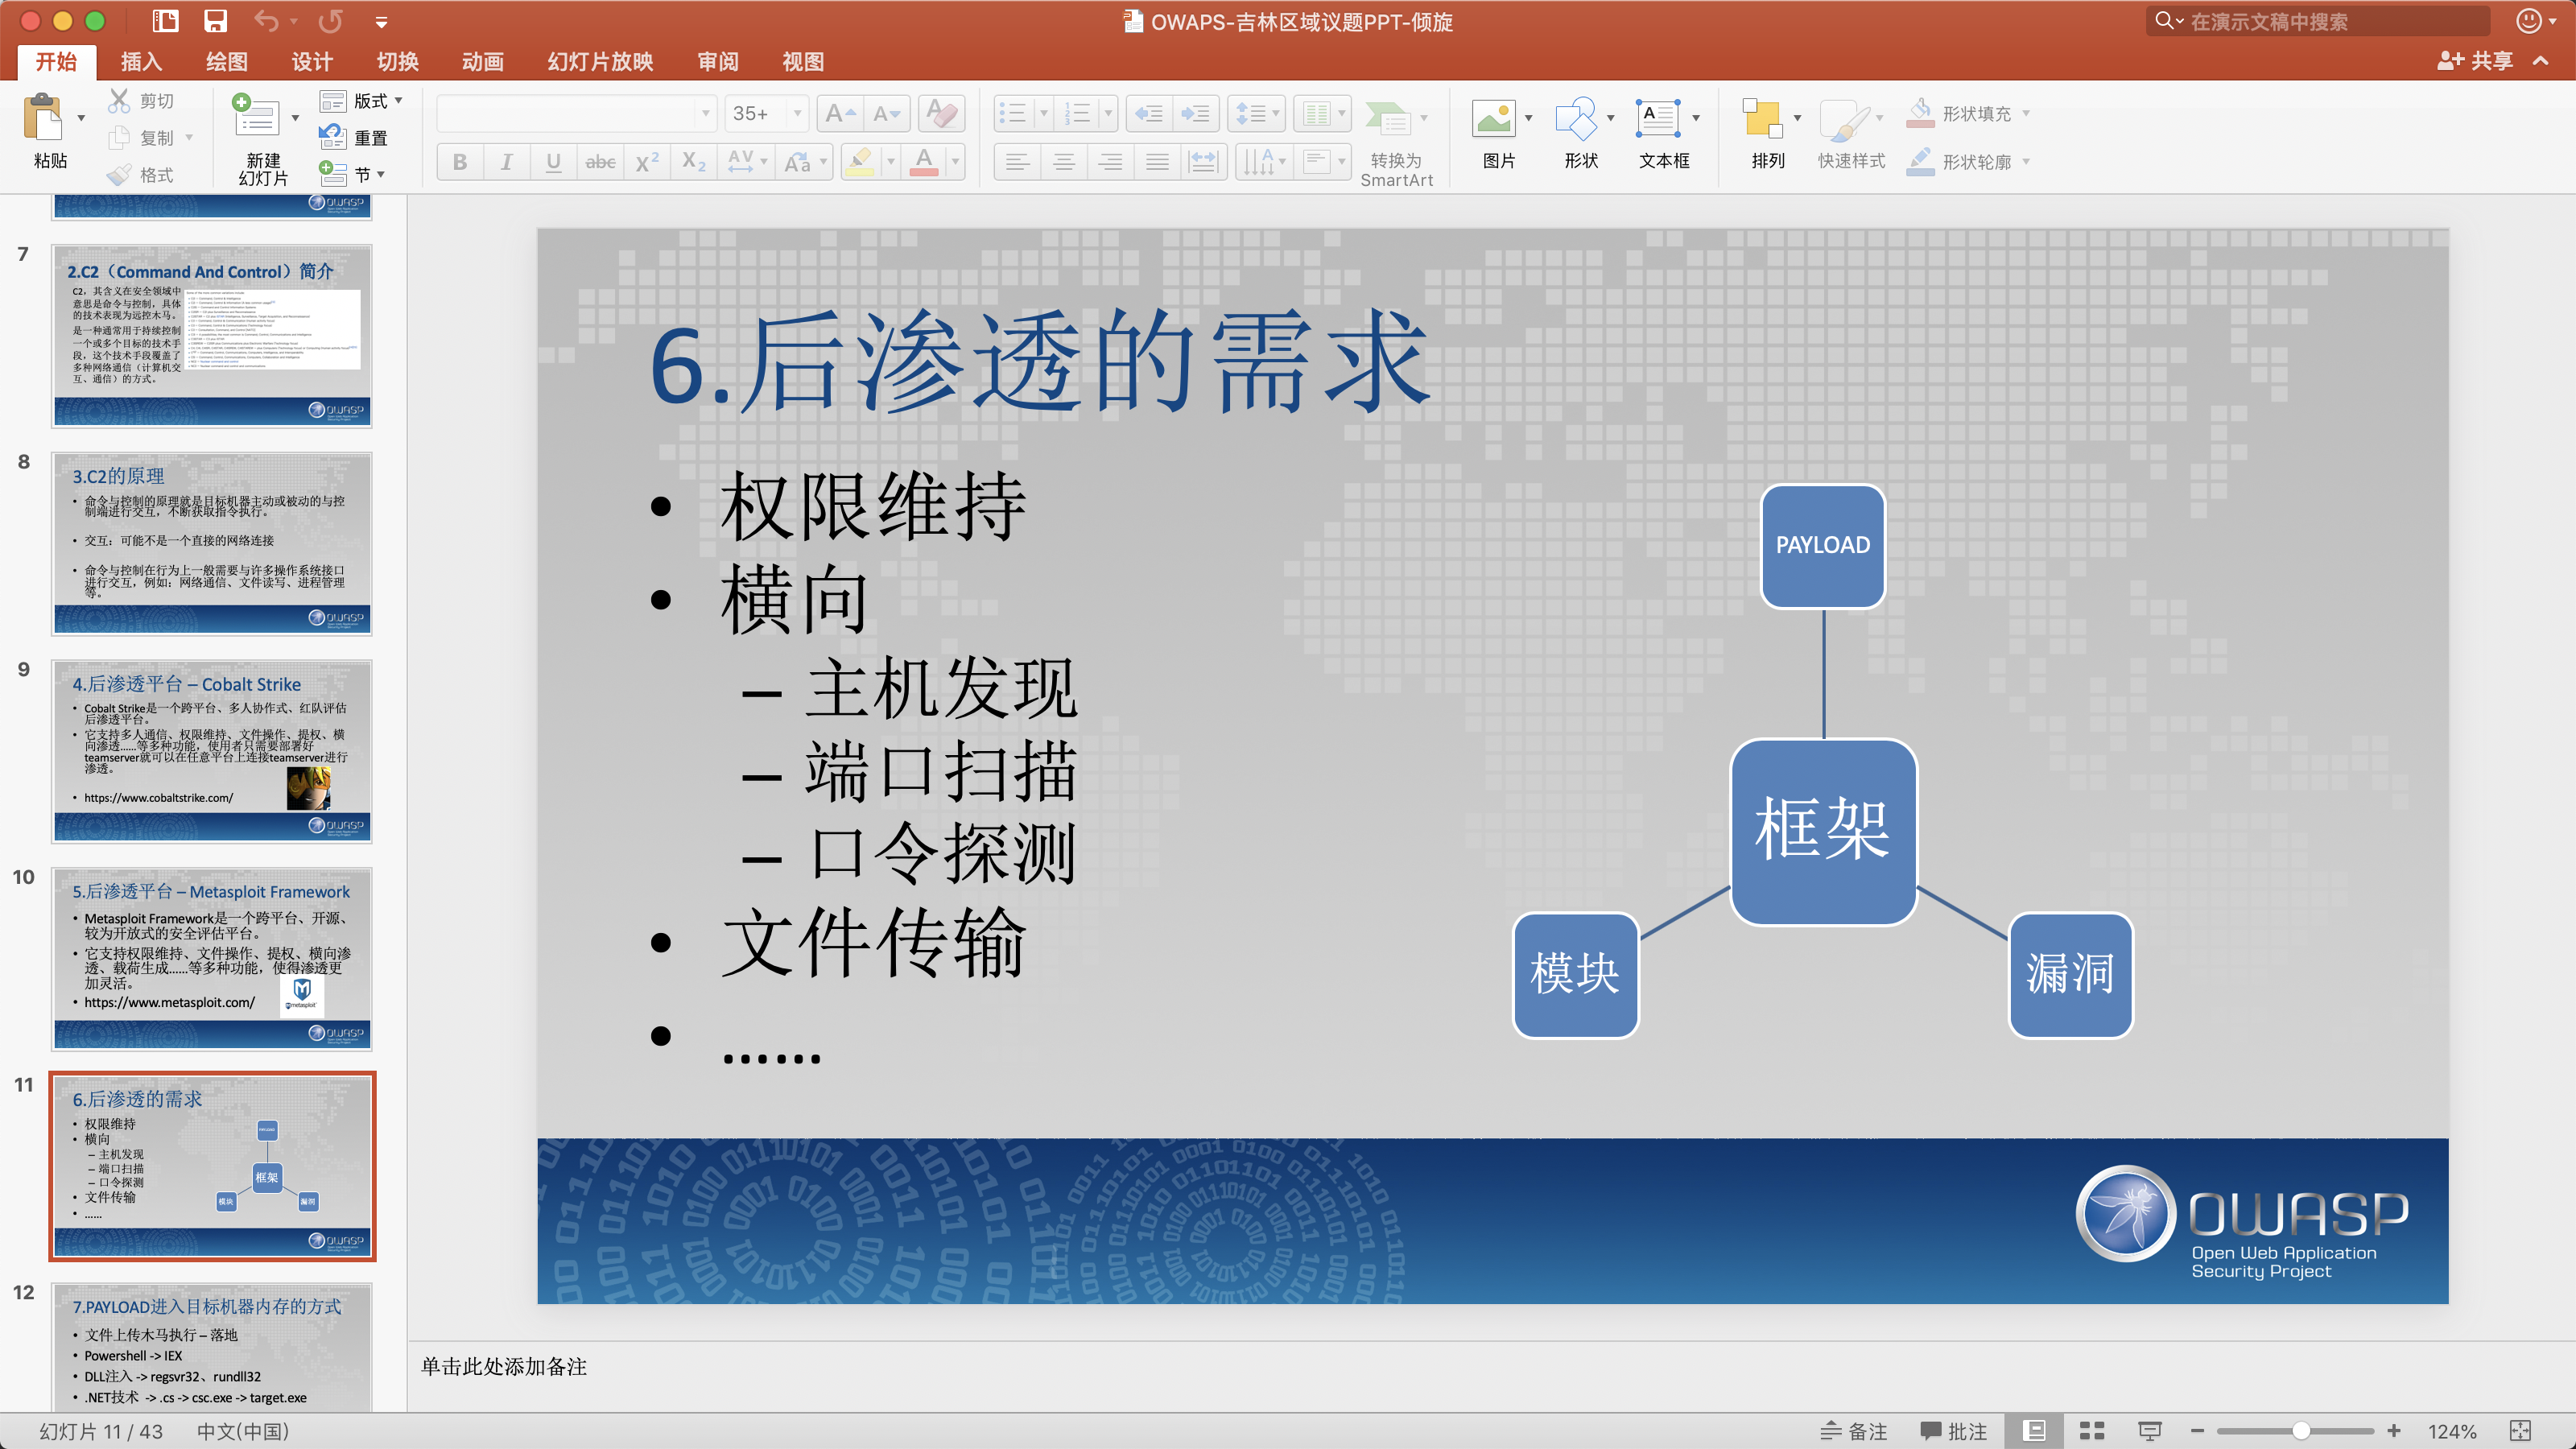Viewport: 2576px width, 1449px height.
Task: Click the Format painter brush icon
Action: pyautogui.click(x=120, y=174)
